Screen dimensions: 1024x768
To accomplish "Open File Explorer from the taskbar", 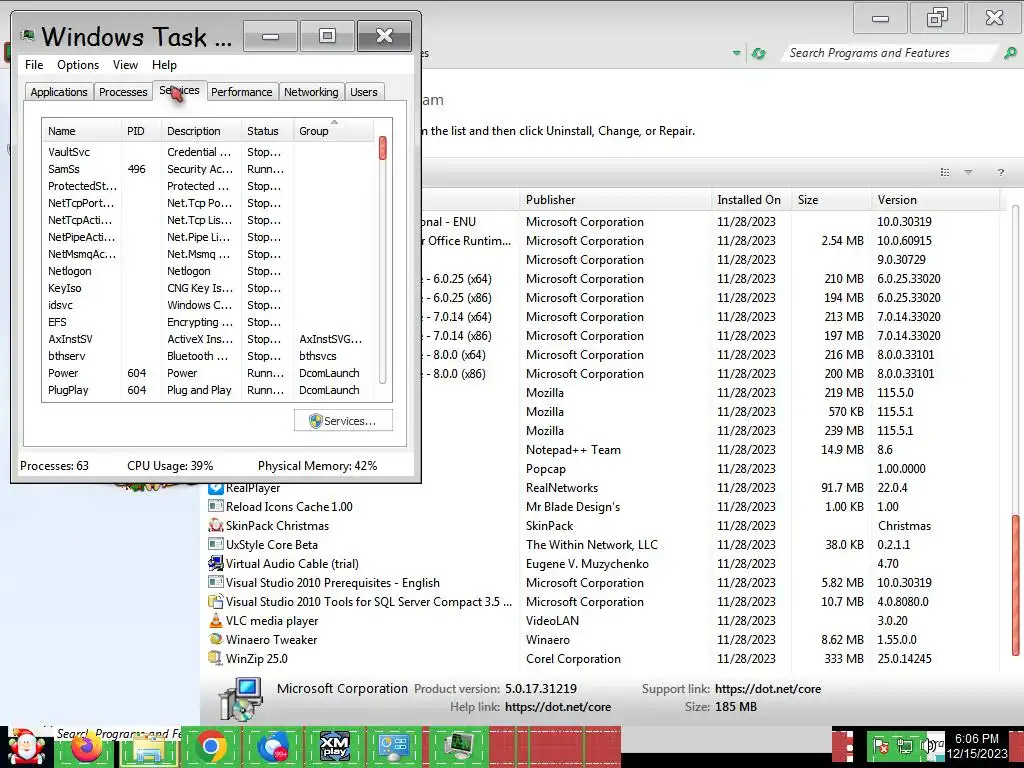I will (x=148, y=747).
